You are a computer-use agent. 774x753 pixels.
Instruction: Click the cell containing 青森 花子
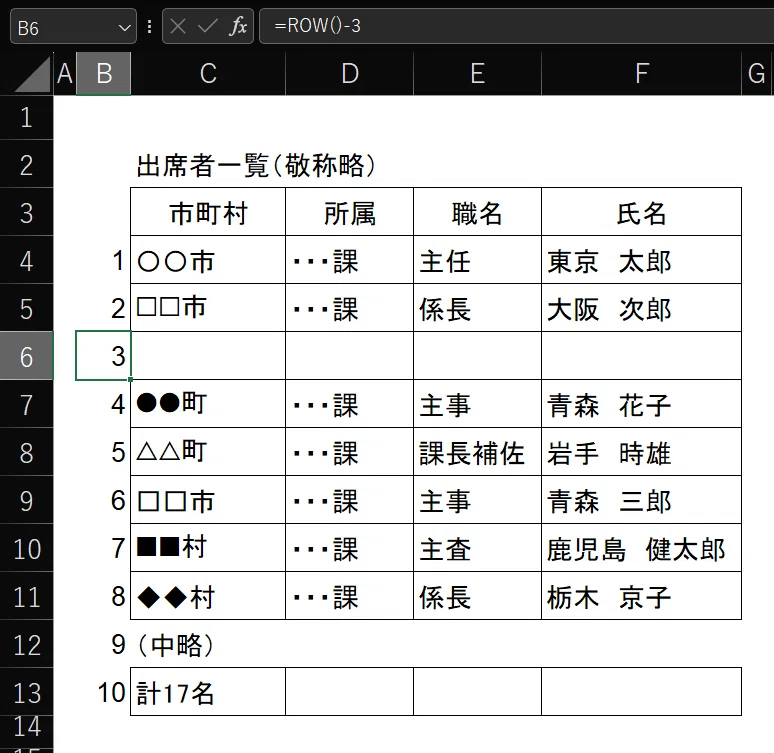[642, 404]
